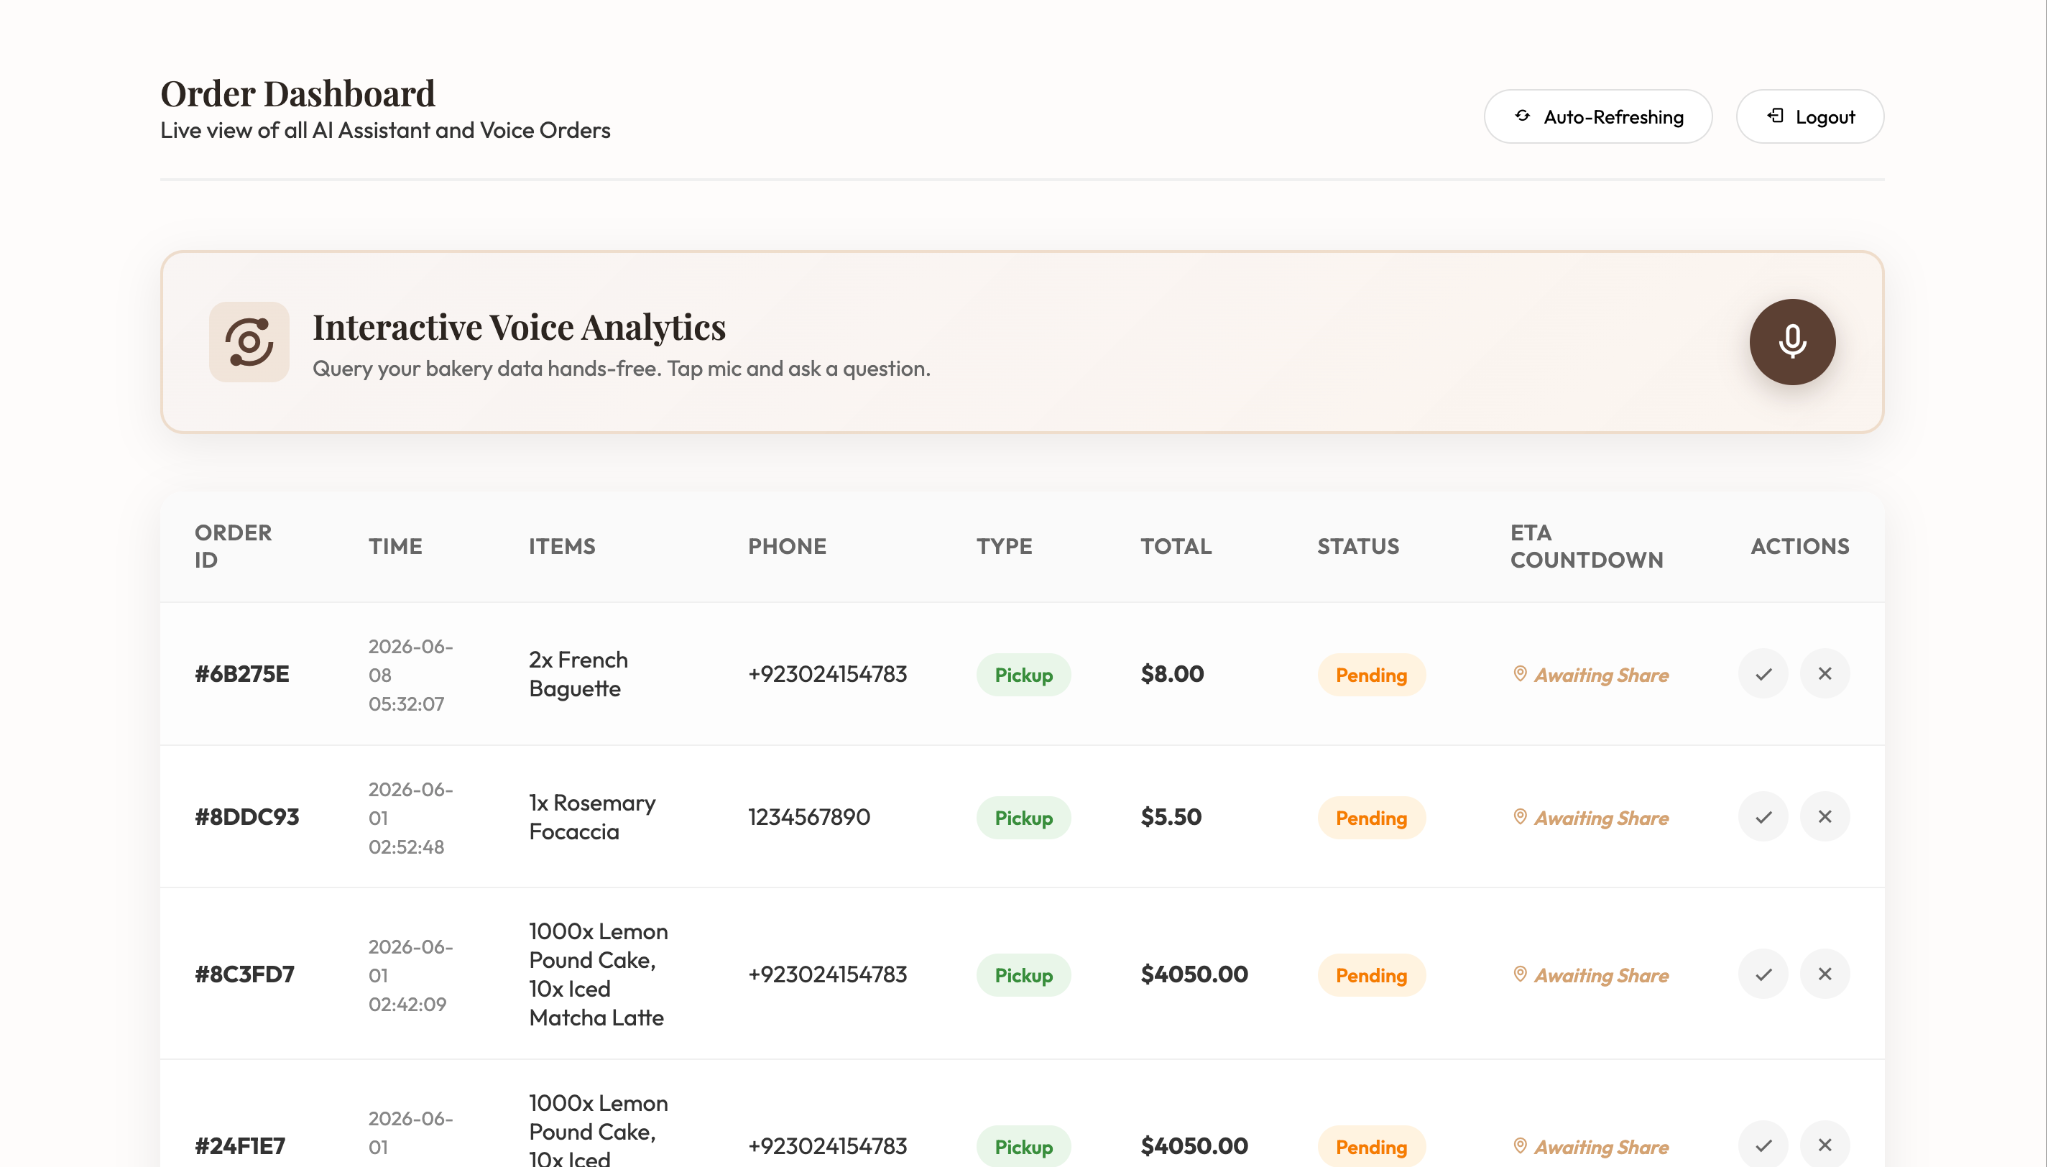Click the $5.50 total amount
Image resolution: width=2047 pixels, height=1167 pixels.
pos(1171,817)
